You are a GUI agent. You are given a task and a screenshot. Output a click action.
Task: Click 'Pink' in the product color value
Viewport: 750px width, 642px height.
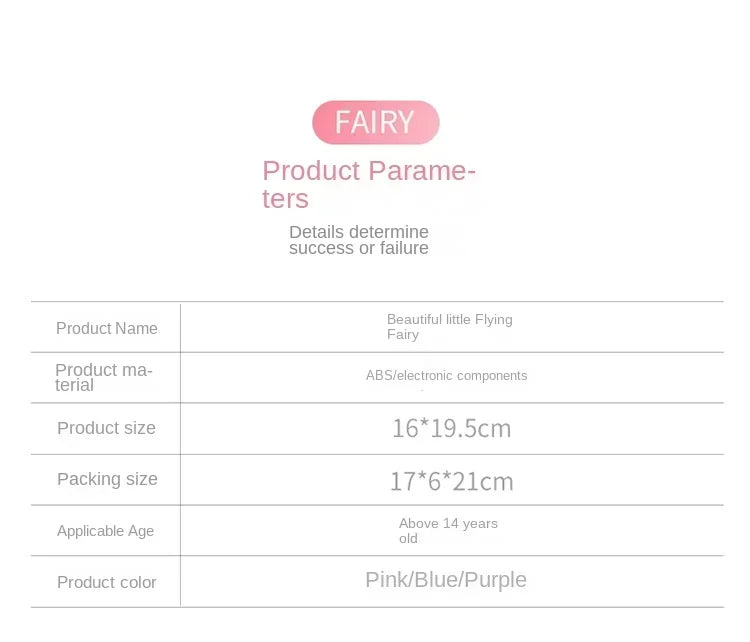386,580
